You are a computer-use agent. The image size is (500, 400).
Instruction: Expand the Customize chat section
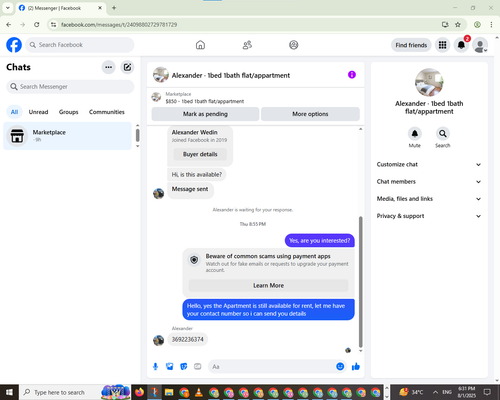tap(429, 164)
